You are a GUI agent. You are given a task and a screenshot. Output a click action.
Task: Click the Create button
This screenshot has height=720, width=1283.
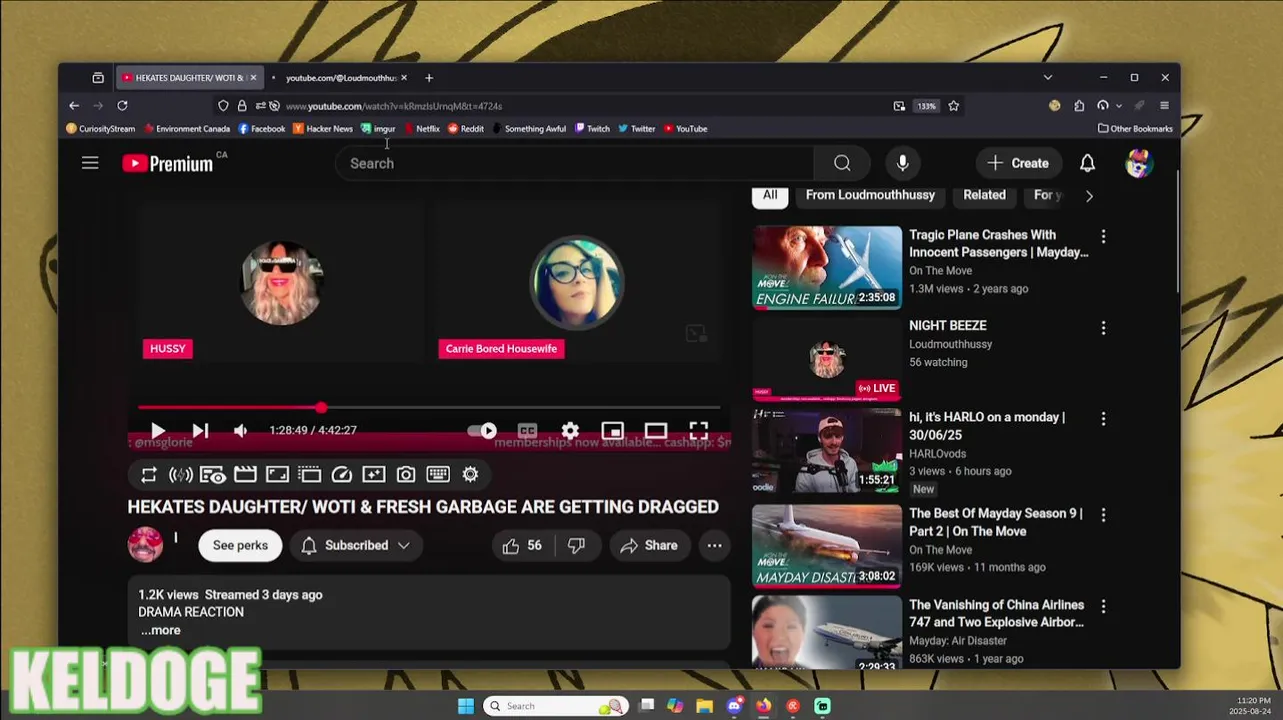(1018, 163)
